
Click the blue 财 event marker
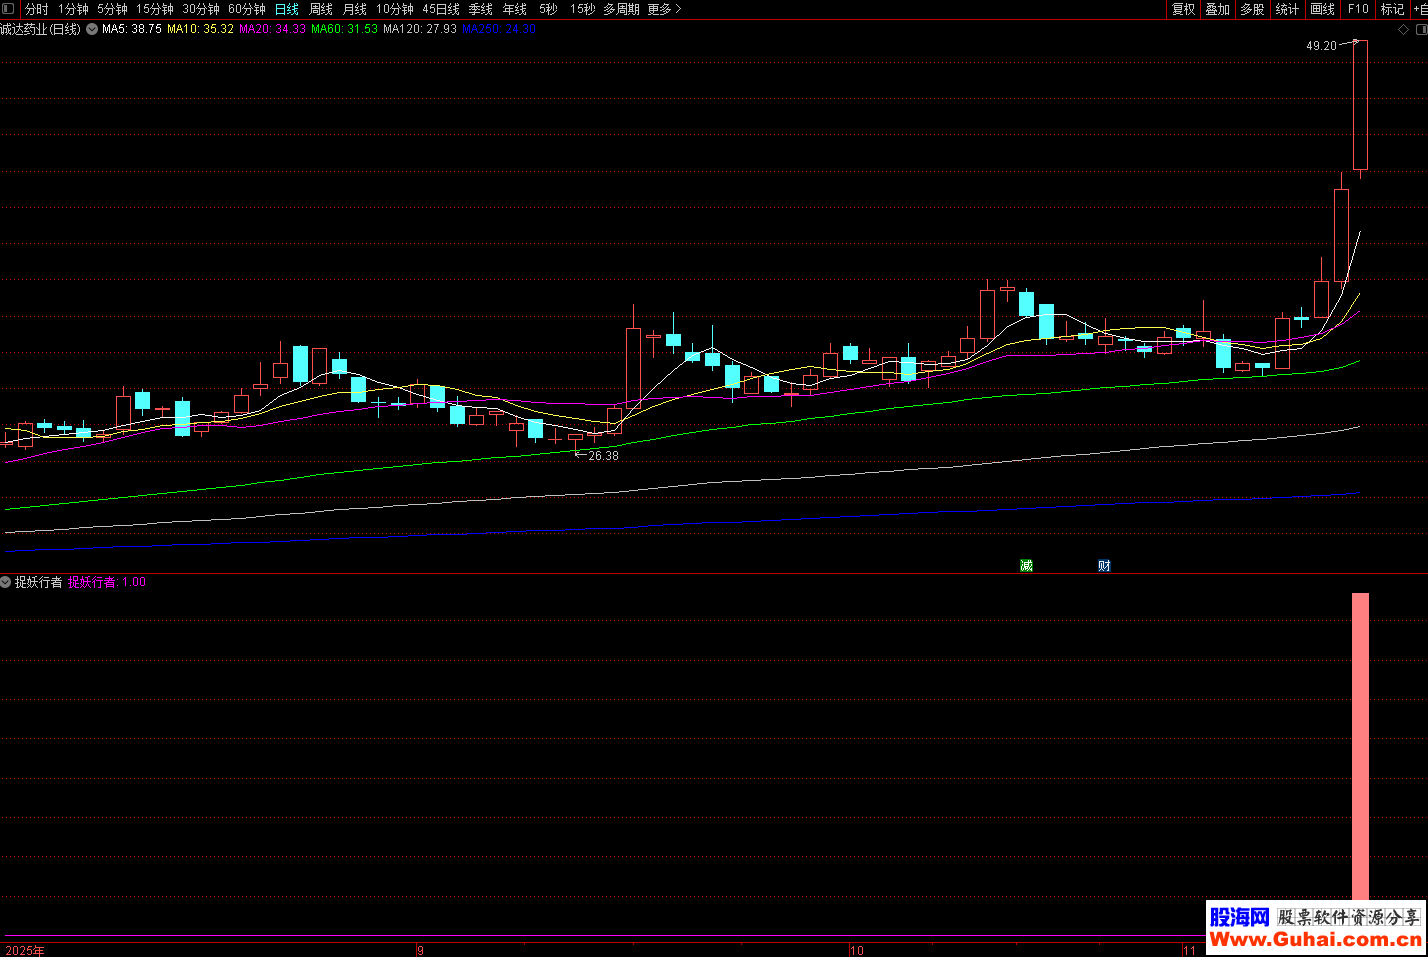1104,566
